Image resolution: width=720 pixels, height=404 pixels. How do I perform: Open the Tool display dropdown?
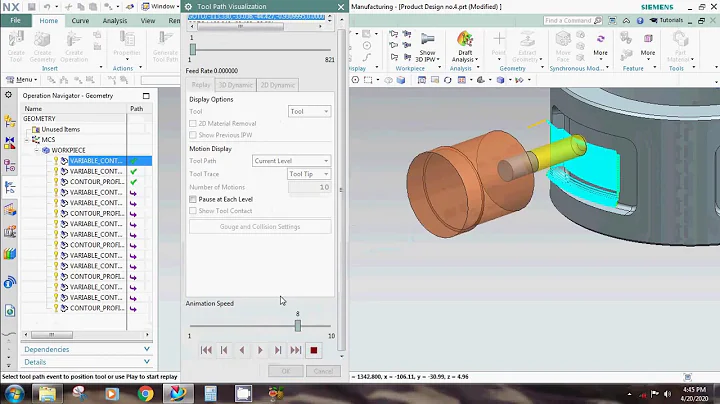click(309, 111)
